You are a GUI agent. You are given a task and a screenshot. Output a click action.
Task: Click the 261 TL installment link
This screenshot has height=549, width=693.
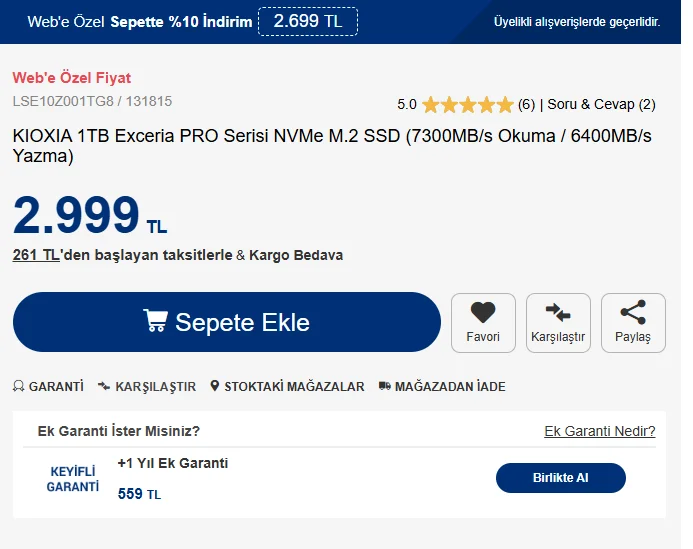tap(36, 255)
